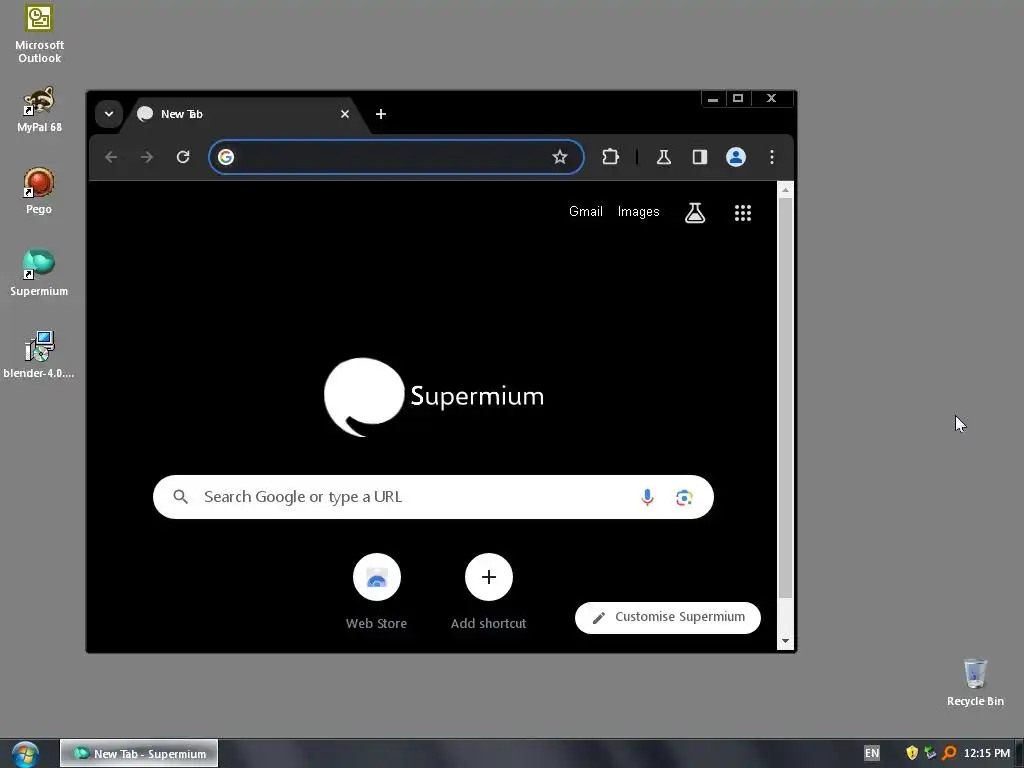Click the orange magnifier tray icon

point(950,754)
